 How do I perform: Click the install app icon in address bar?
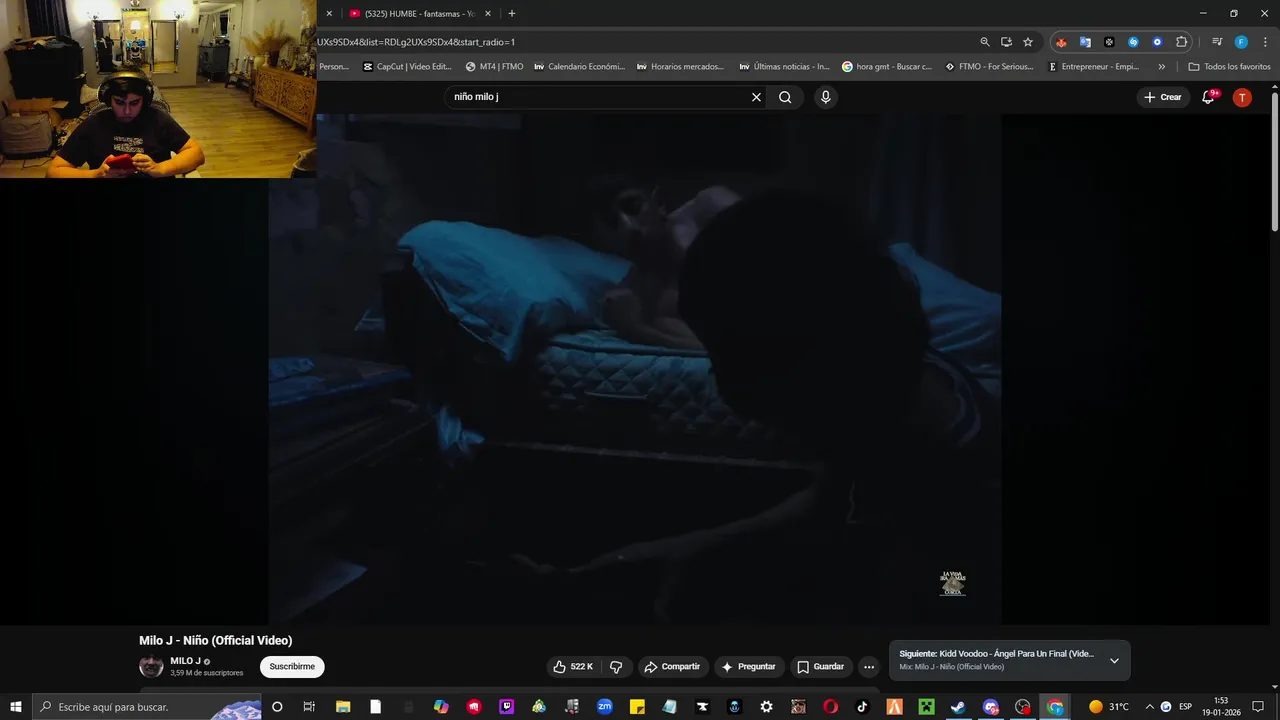click(x=1006, y=42)
